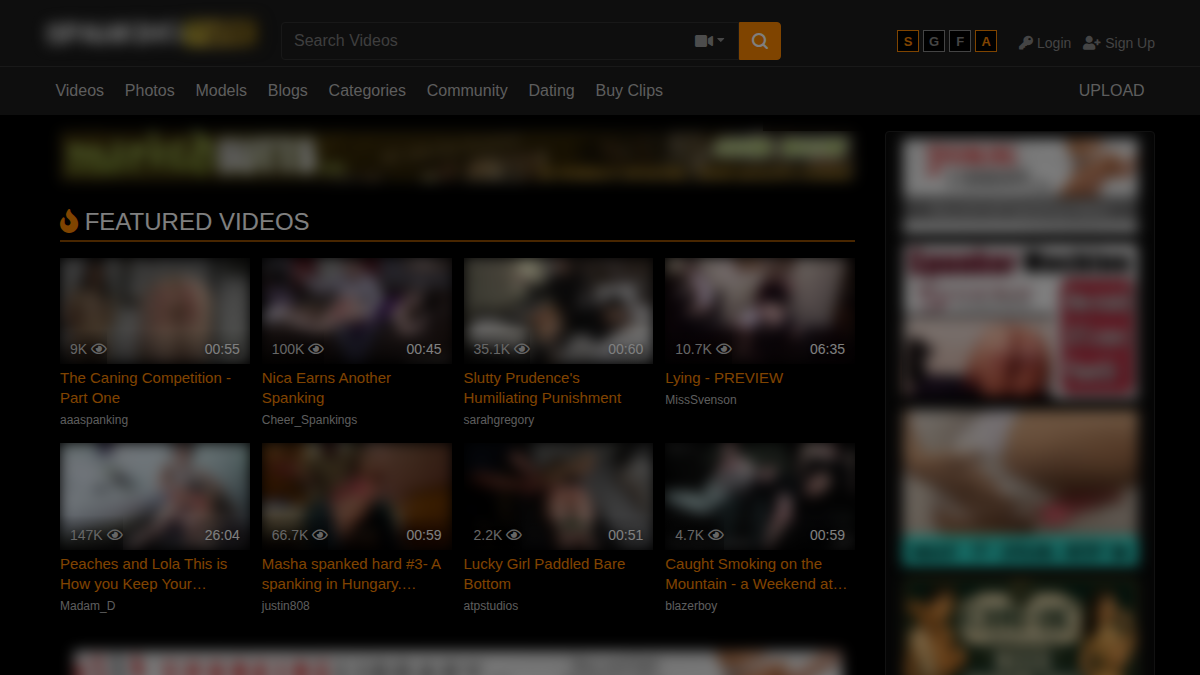
Task: Visit uploader MissSvenson's profile
Action: 701,400
